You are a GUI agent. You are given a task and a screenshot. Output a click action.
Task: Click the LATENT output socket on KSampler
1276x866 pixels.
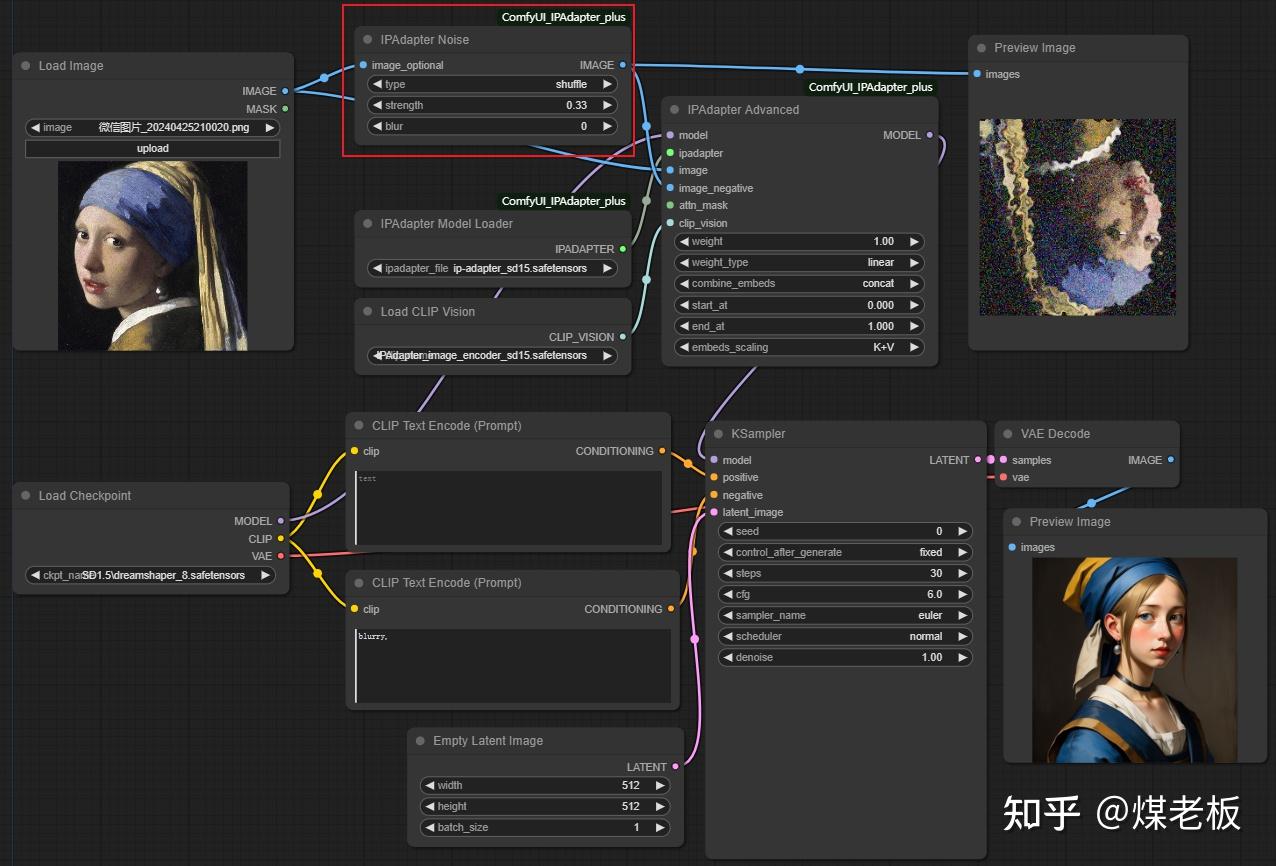[x=977, y=460]
